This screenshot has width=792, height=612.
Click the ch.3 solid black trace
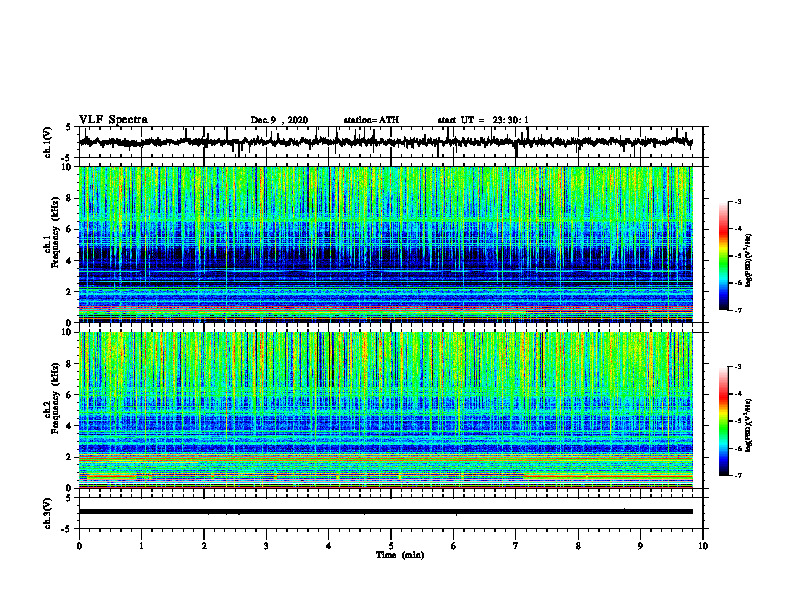click(386, 512)
